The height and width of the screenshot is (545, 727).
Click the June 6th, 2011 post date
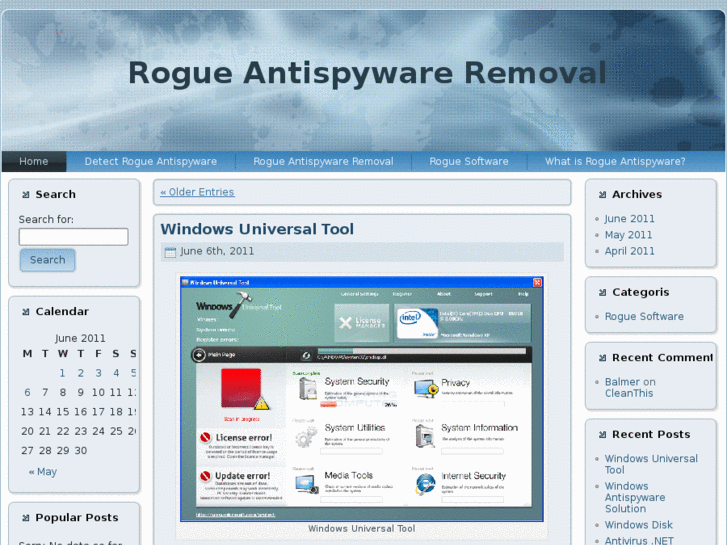pyautogui.click(x=217, y=251)
